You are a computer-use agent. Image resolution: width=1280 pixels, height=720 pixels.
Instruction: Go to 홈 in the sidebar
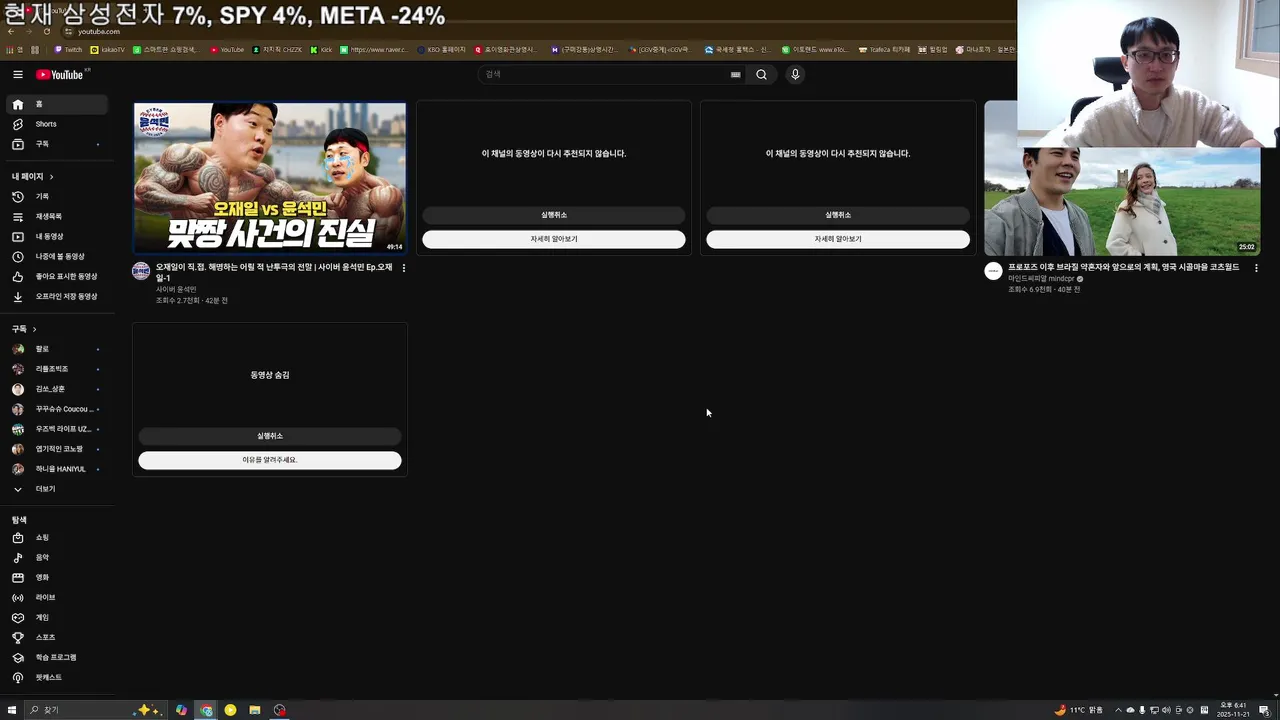click(58, 104)
